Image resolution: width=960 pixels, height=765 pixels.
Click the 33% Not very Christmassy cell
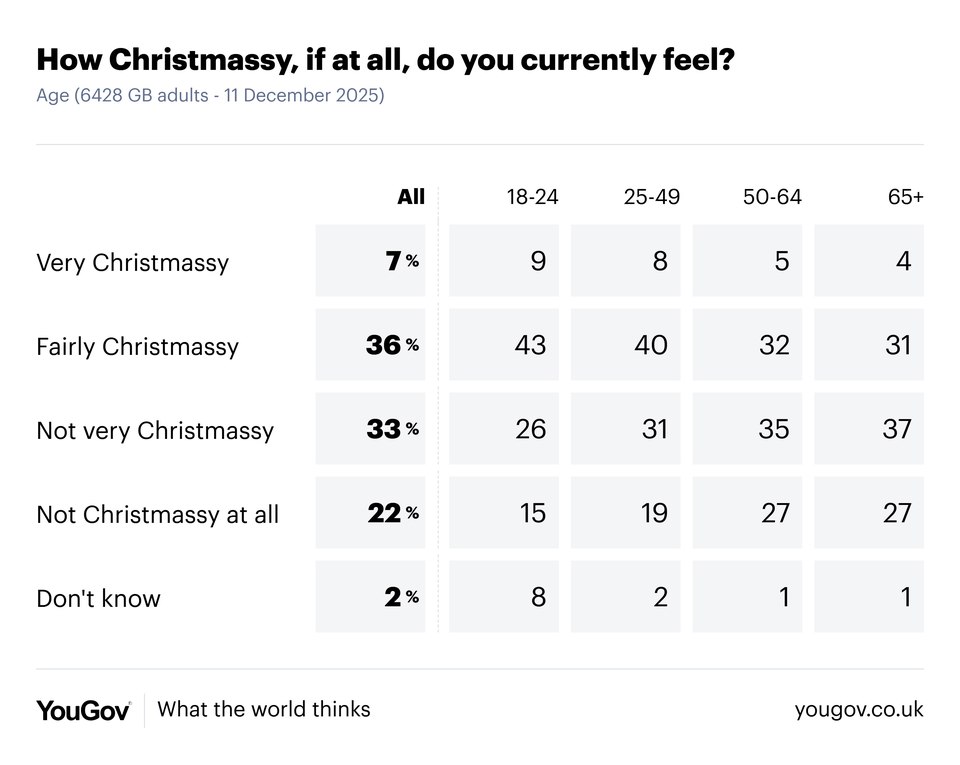(371, 429)
